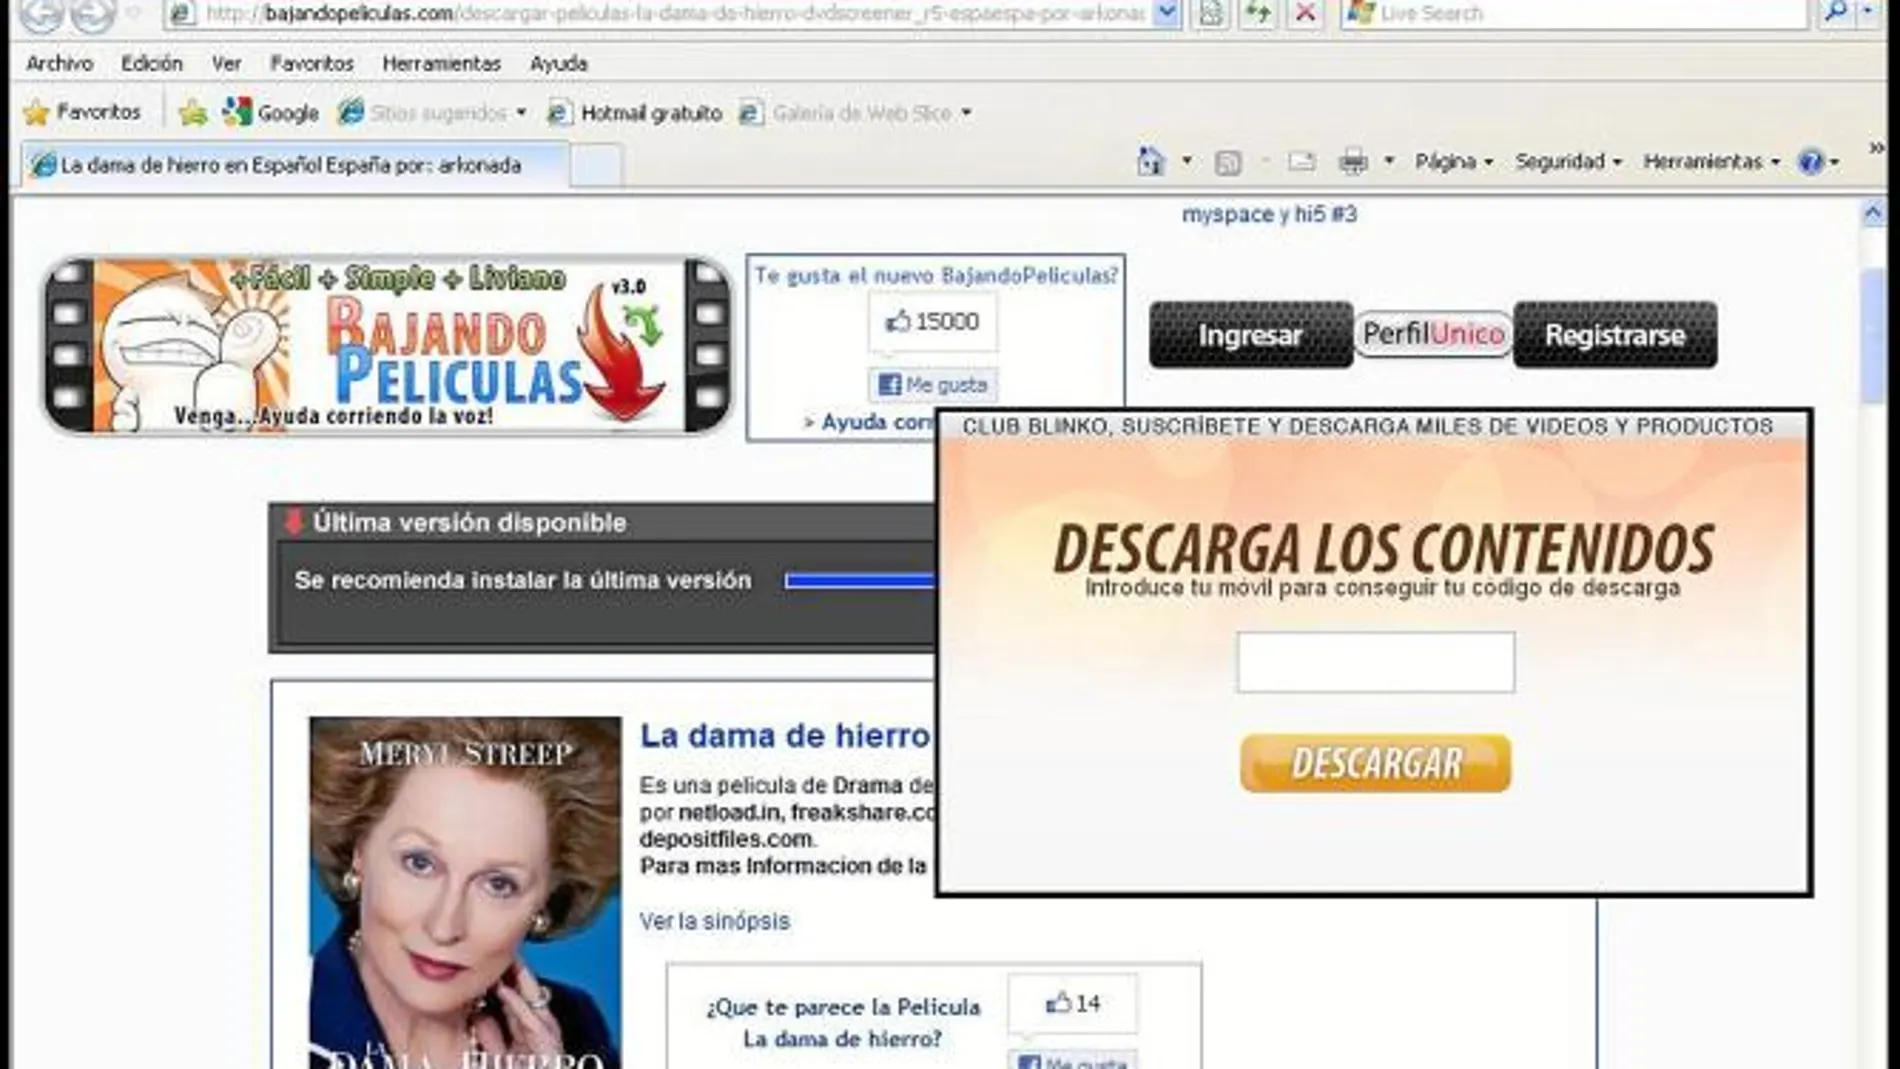Open the Ver menu
The height and width of the screenshot is (1069, 1900).
[227, 63]
